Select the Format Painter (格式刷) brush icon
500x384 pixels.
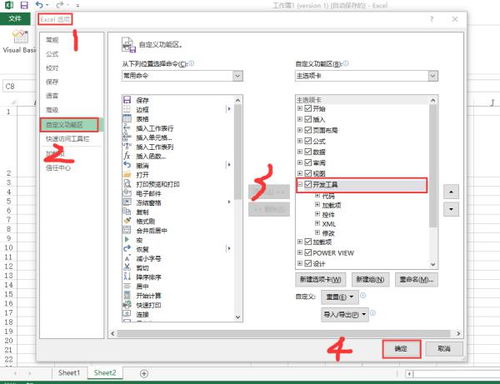(x=127, y=221)
